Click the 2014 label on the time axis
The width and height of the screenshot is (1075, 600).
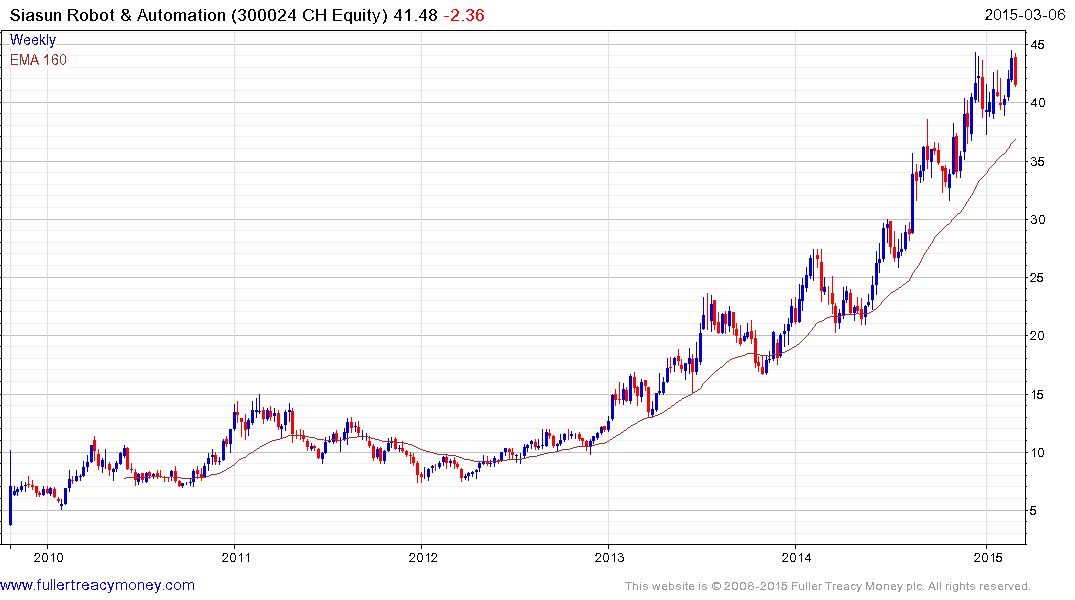coord(796,557)
